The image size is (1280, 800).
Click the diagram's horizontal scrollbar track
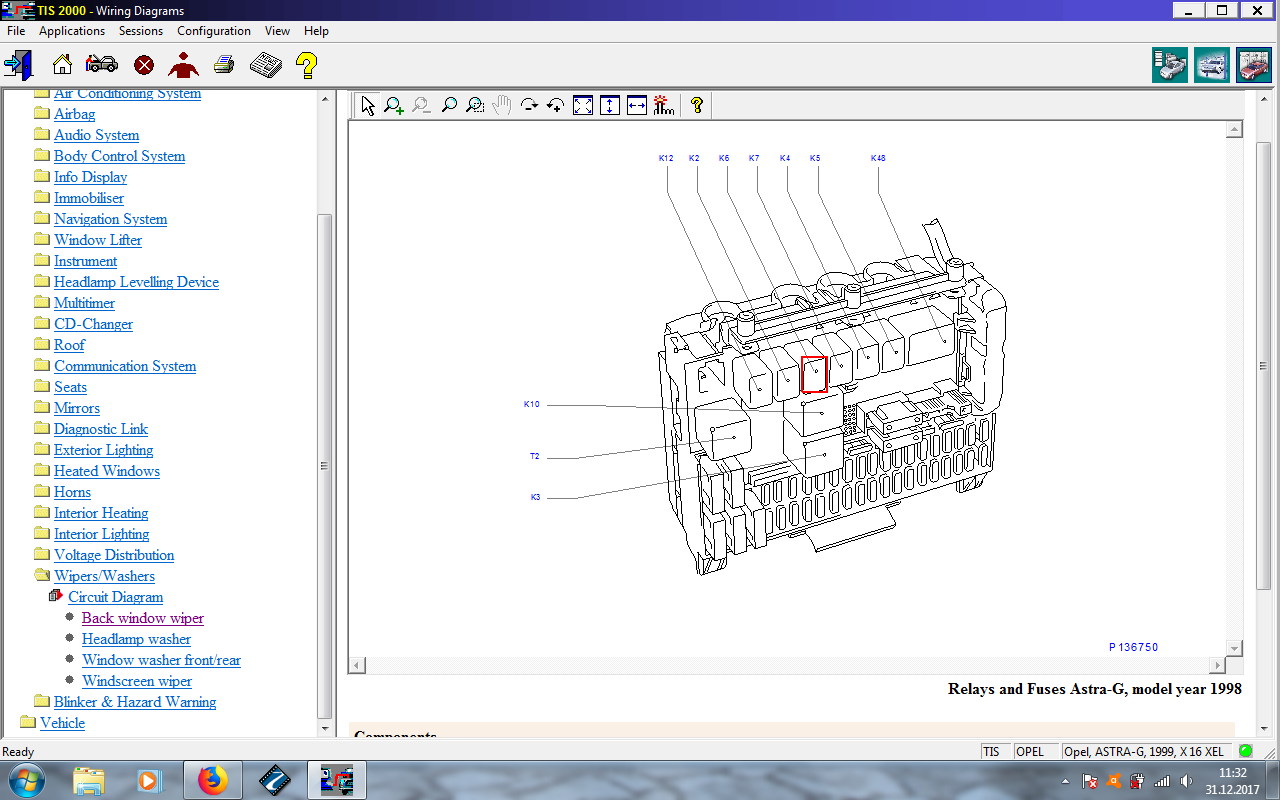[785, 665]
